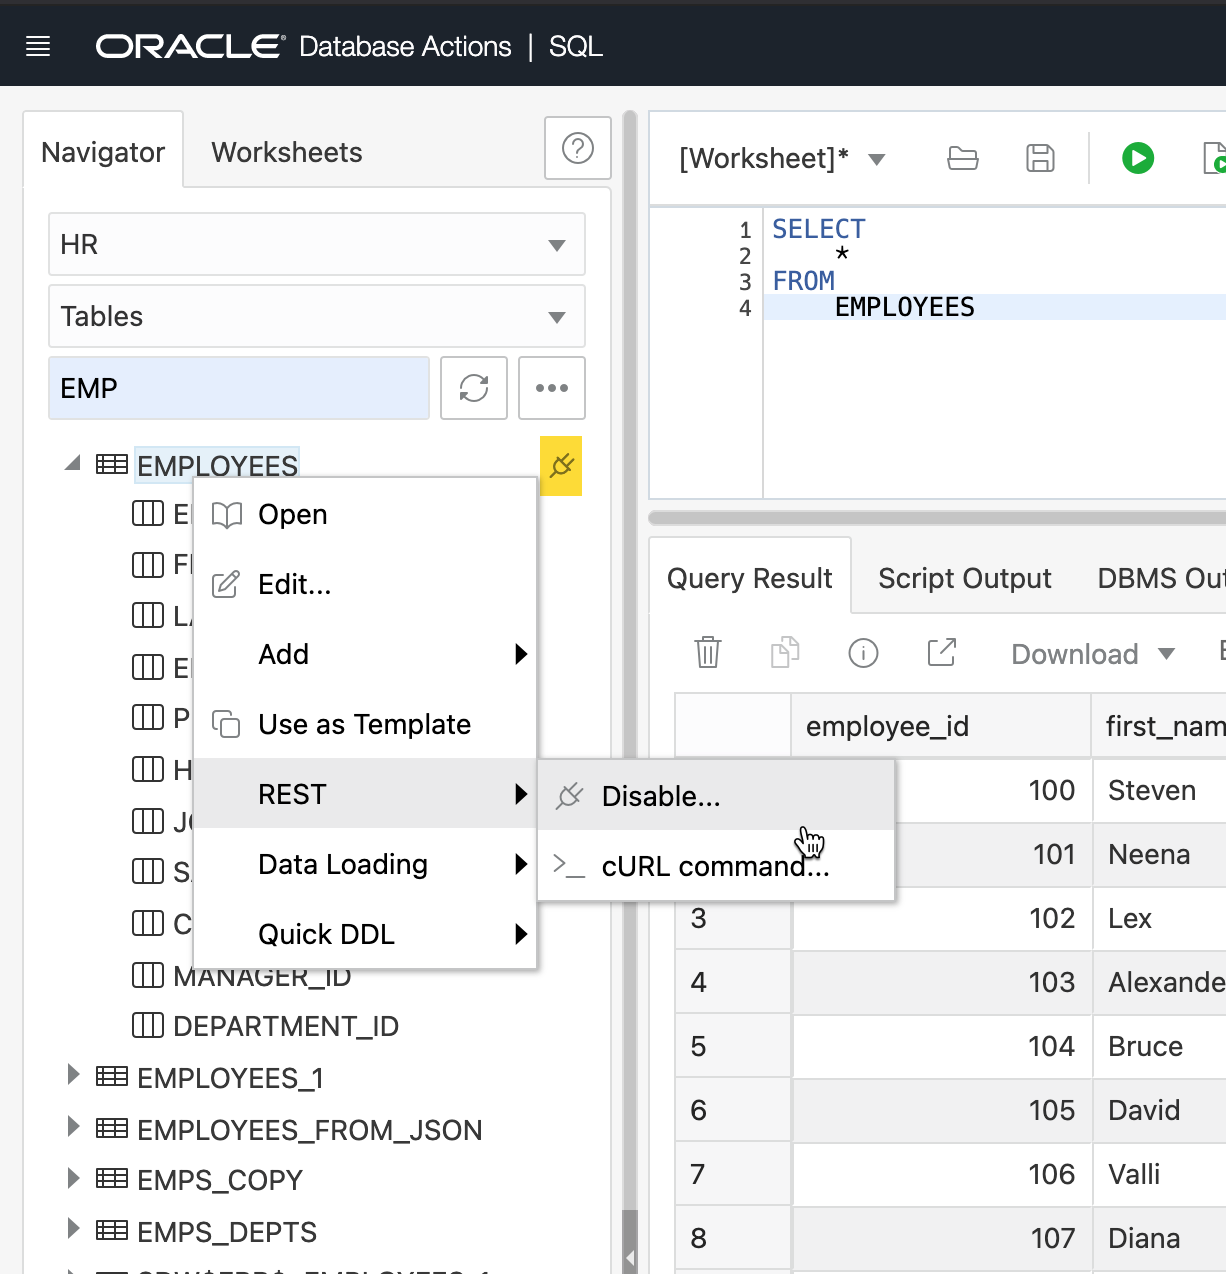Click the EMPLOYEES table icon
This screenshot has height=1274, width=1226.
[112, 465]
